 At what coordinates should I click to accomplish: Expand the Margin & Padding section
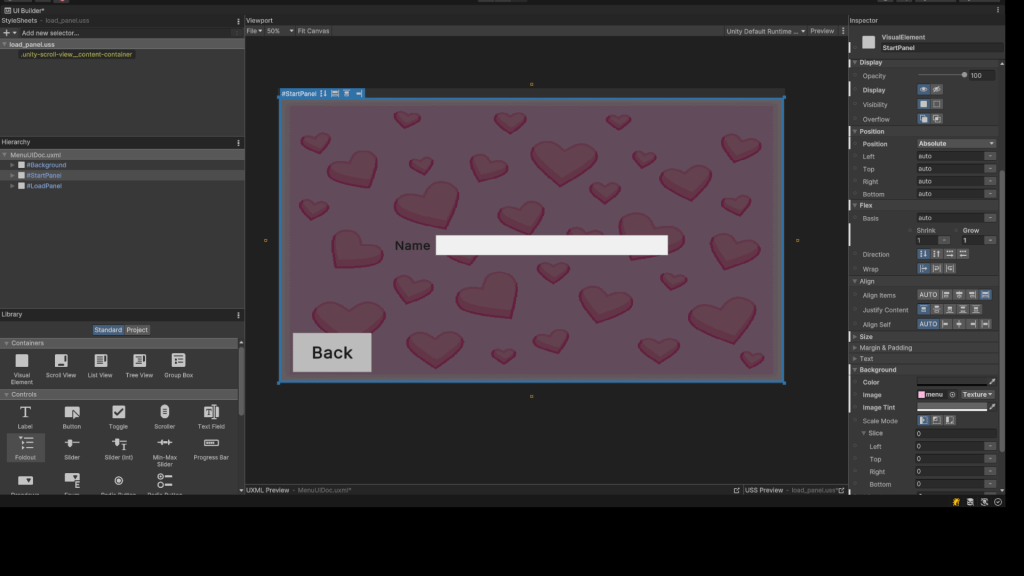[x=884, y=348]
